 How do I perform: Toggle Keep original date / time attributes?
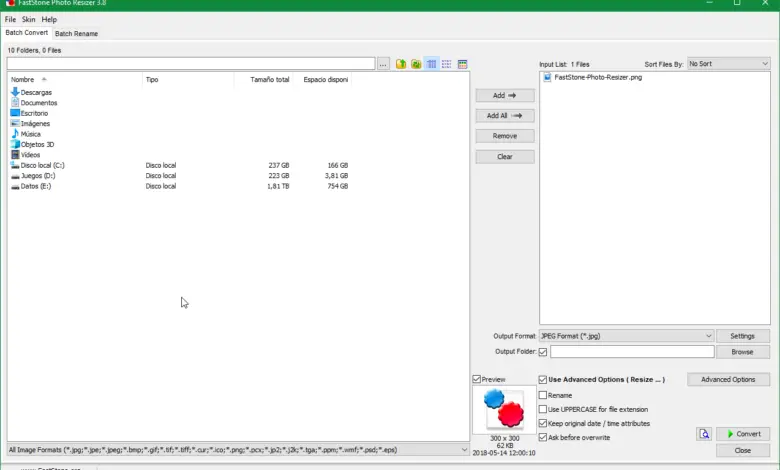(x=543, y=423)
